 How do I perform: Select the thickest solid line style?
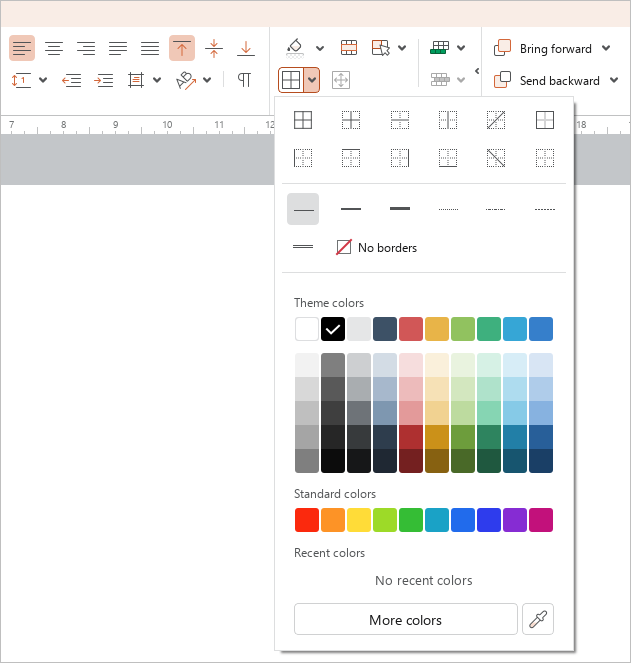pyautogui.click(x=400, y=209)
